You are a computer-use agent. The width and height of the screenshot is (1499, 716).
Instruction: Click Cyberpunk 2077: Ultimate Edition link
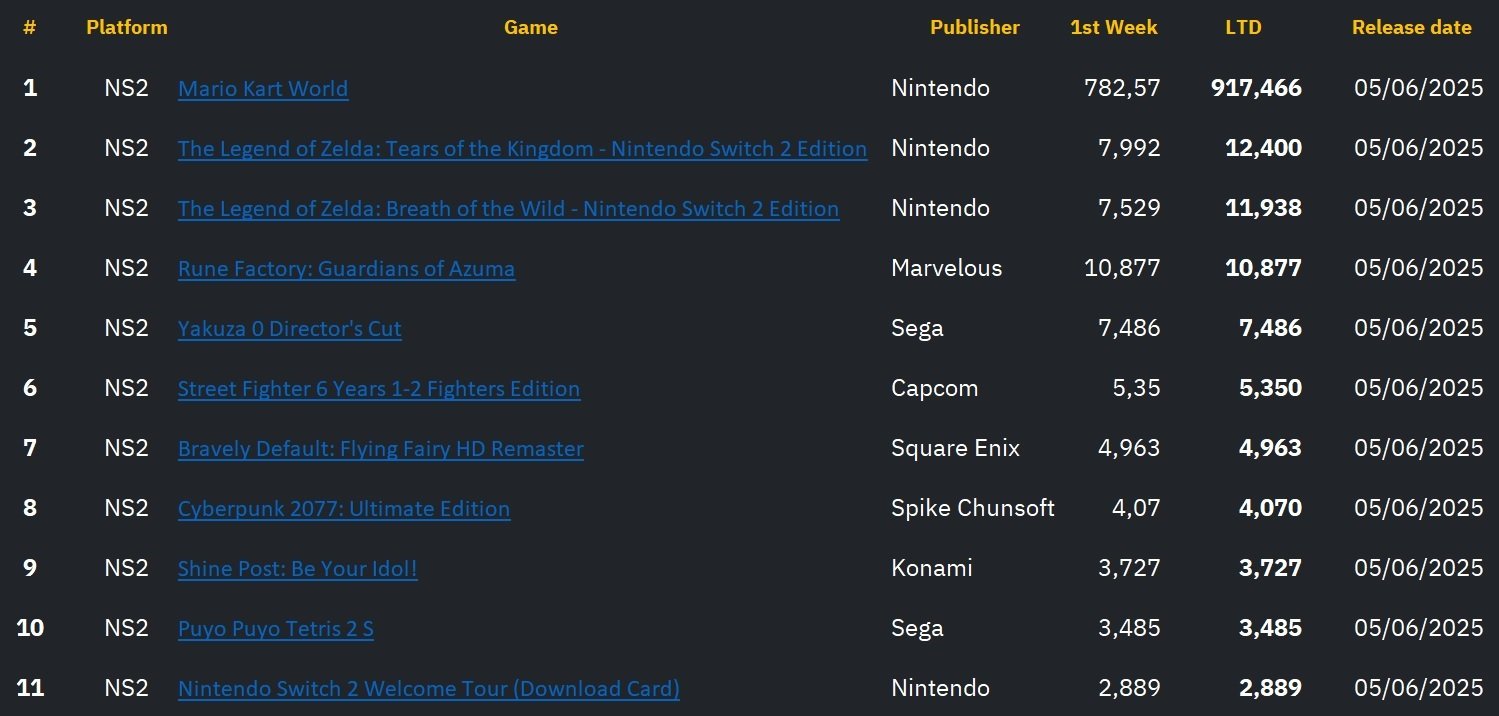click(344, 509)
